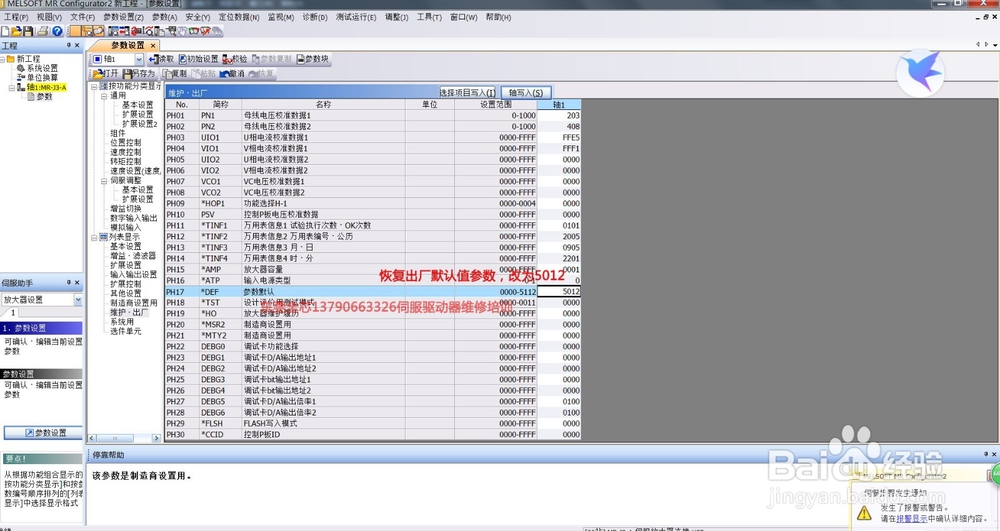Click 选择项目写入(I) button
Screen dimensions: 1000x531
(467, 92)
